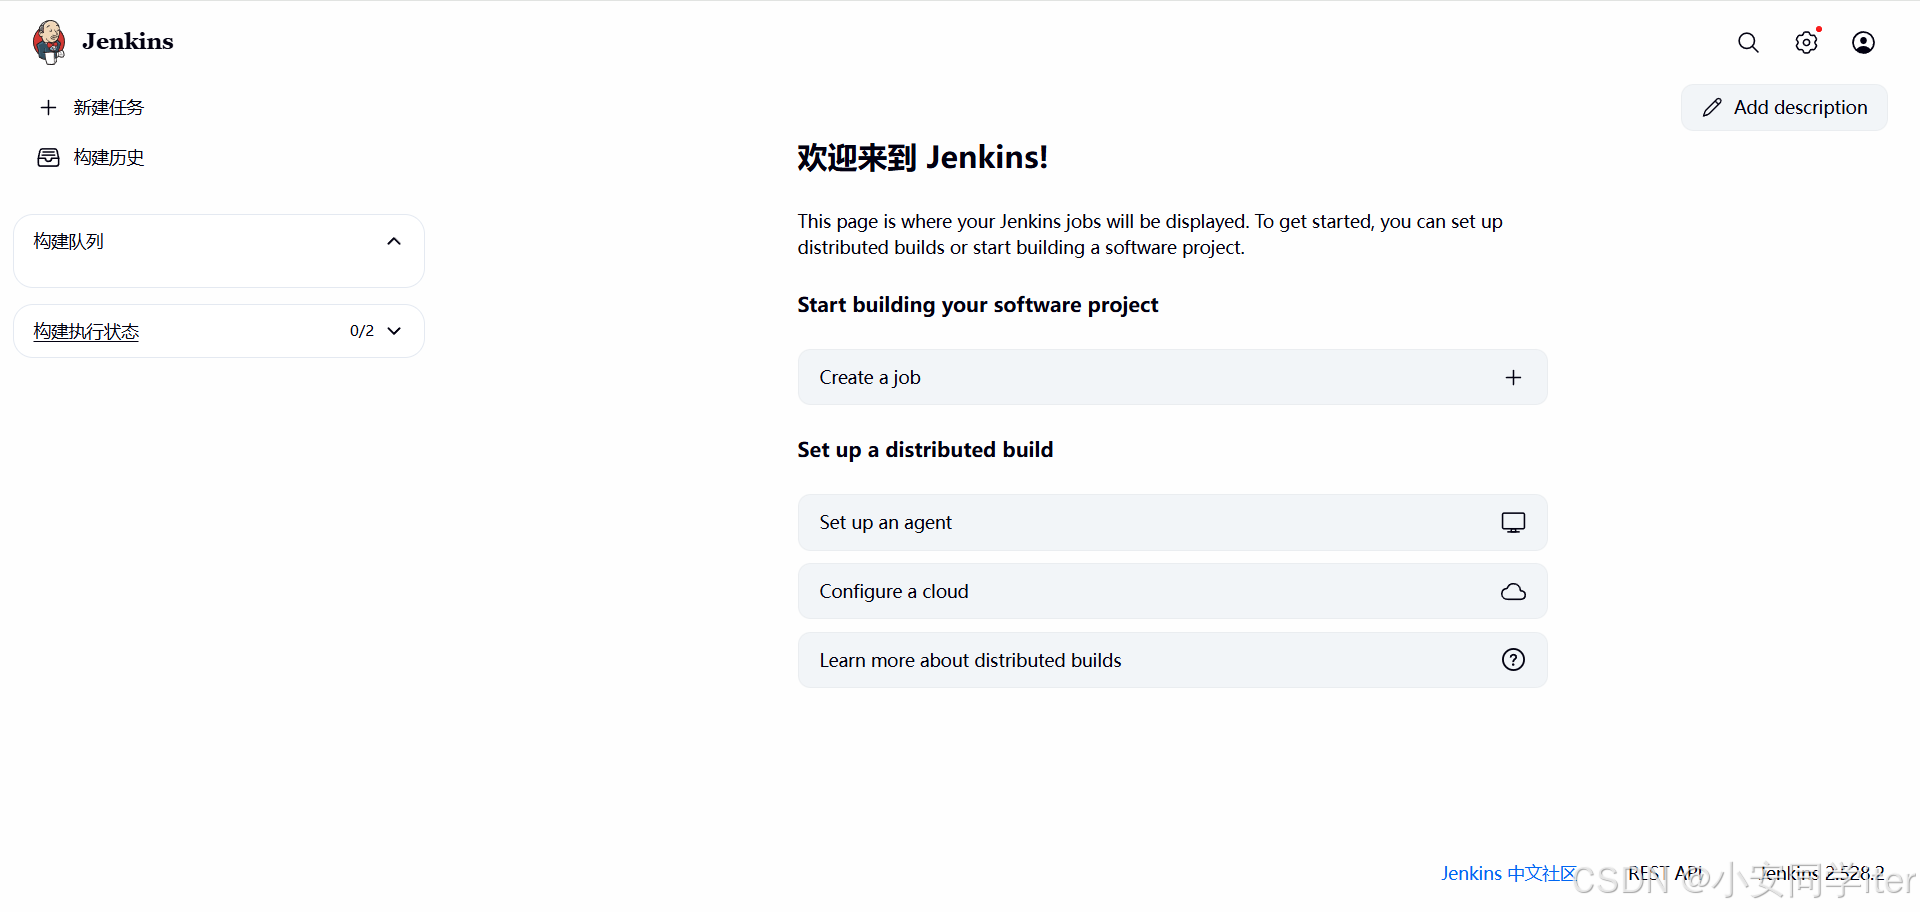Screen dimensions: 1920x912
Task: Click the 欢迎来到 Jenkins! heading
Action: pos(922,157)
